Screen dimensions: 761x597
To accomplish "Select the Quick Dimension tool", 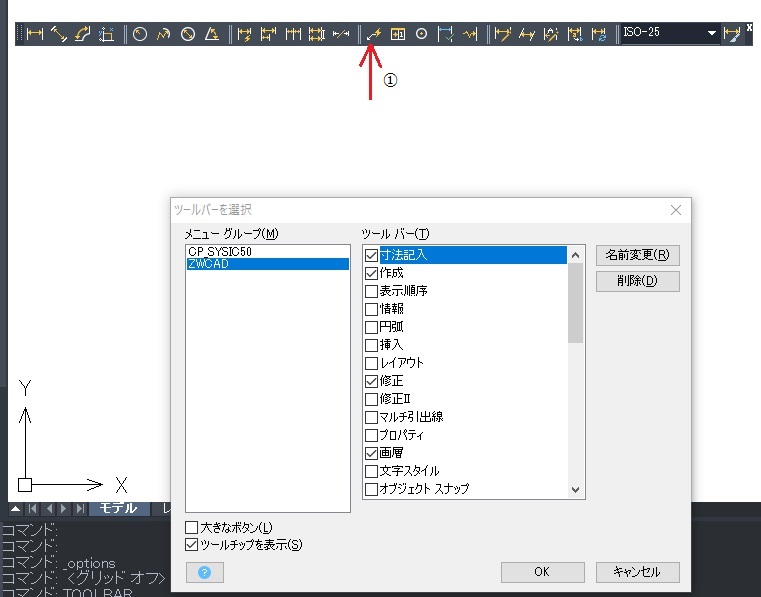I will coord(244,34).
